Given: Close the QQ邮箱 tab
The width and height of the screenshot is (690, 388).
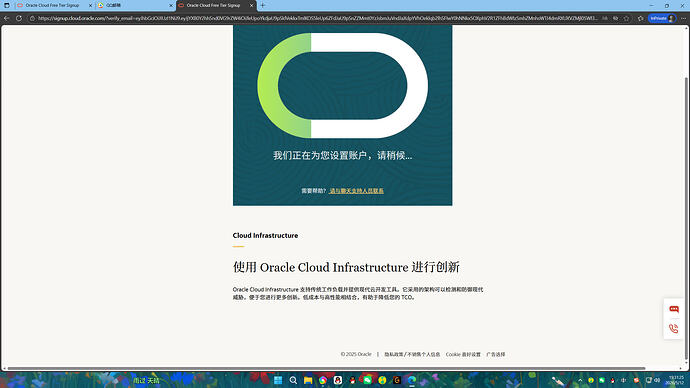Looking at the screenshot, I should [x=171, y=5].
